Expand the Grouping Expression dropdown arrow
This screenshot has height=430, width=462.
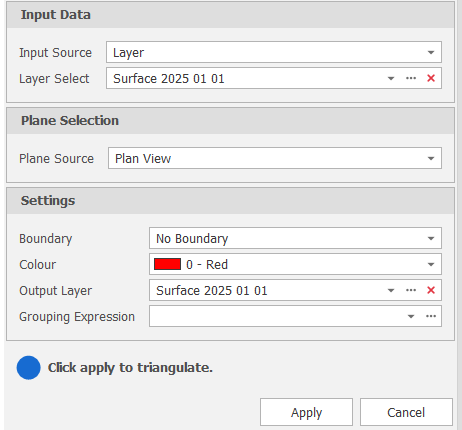point(411,316)
